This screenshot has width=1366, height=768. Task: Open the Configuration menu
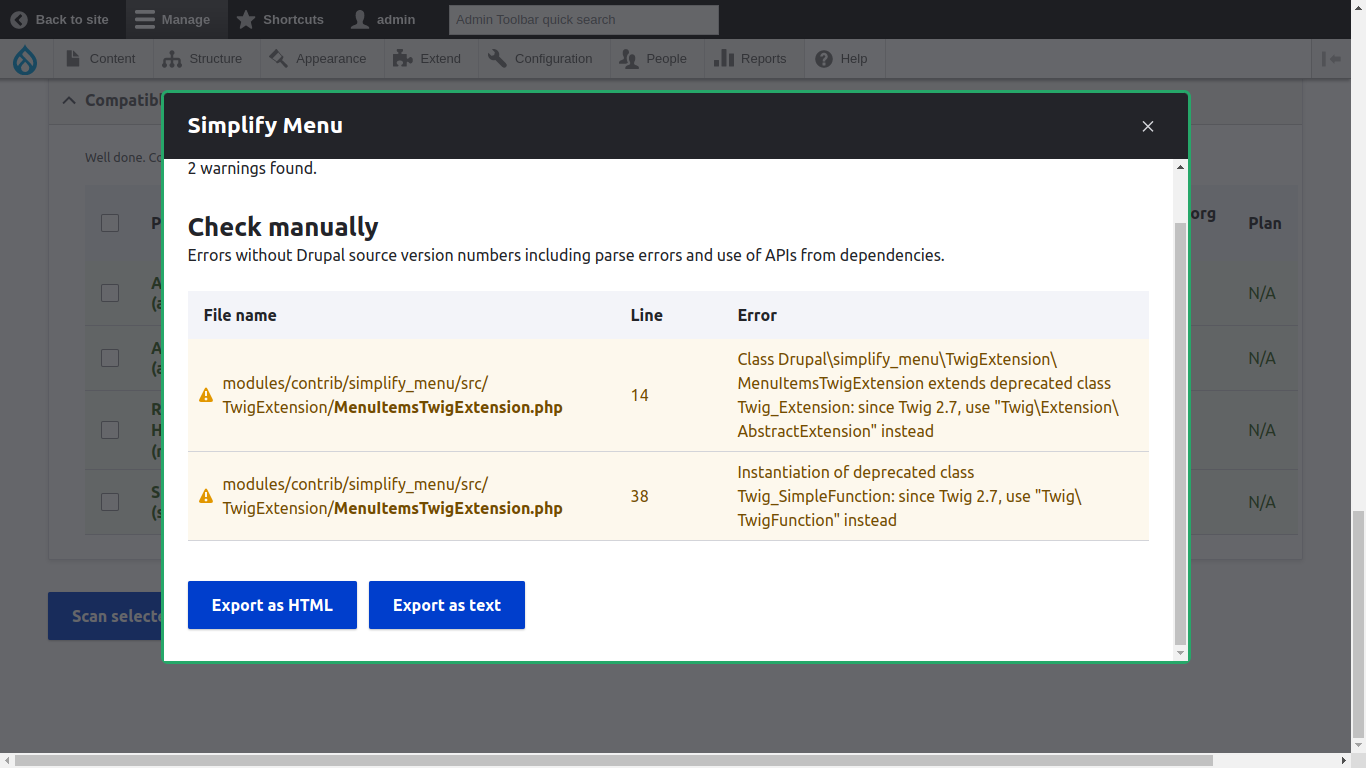[541, 59]
